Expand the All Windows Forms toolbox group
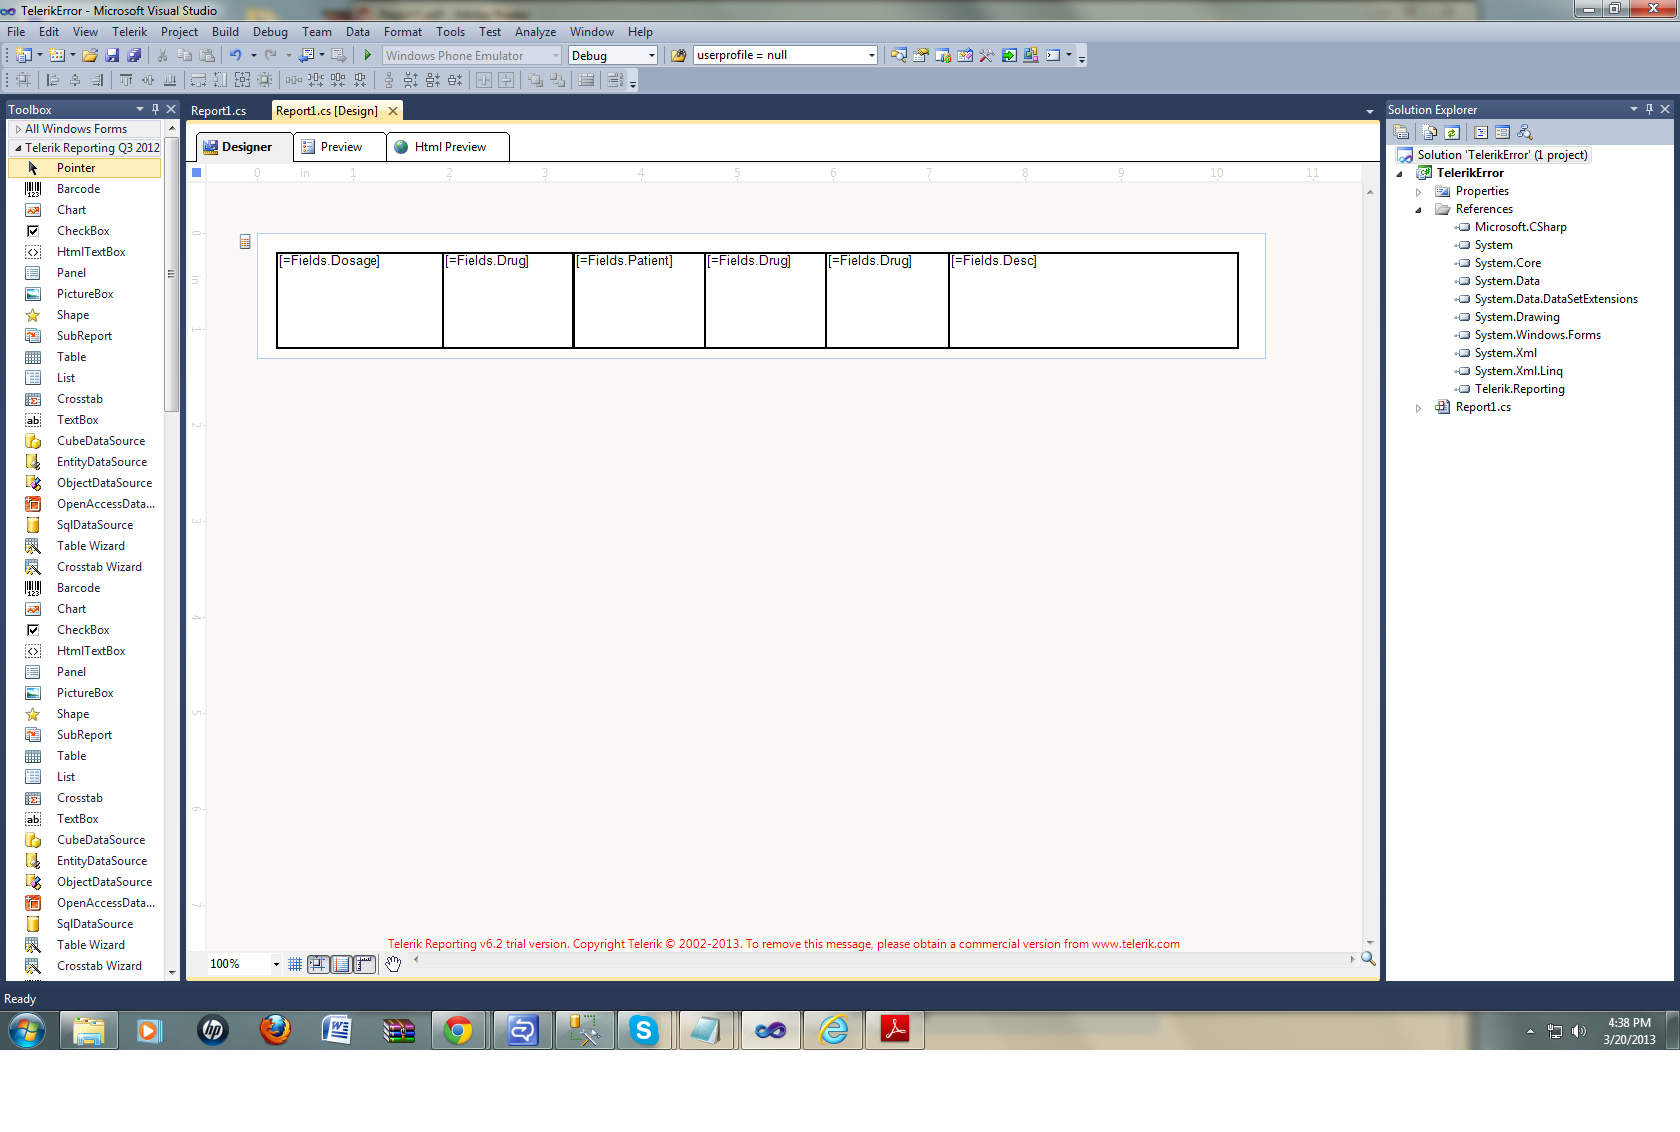 [x=18, y=129]
